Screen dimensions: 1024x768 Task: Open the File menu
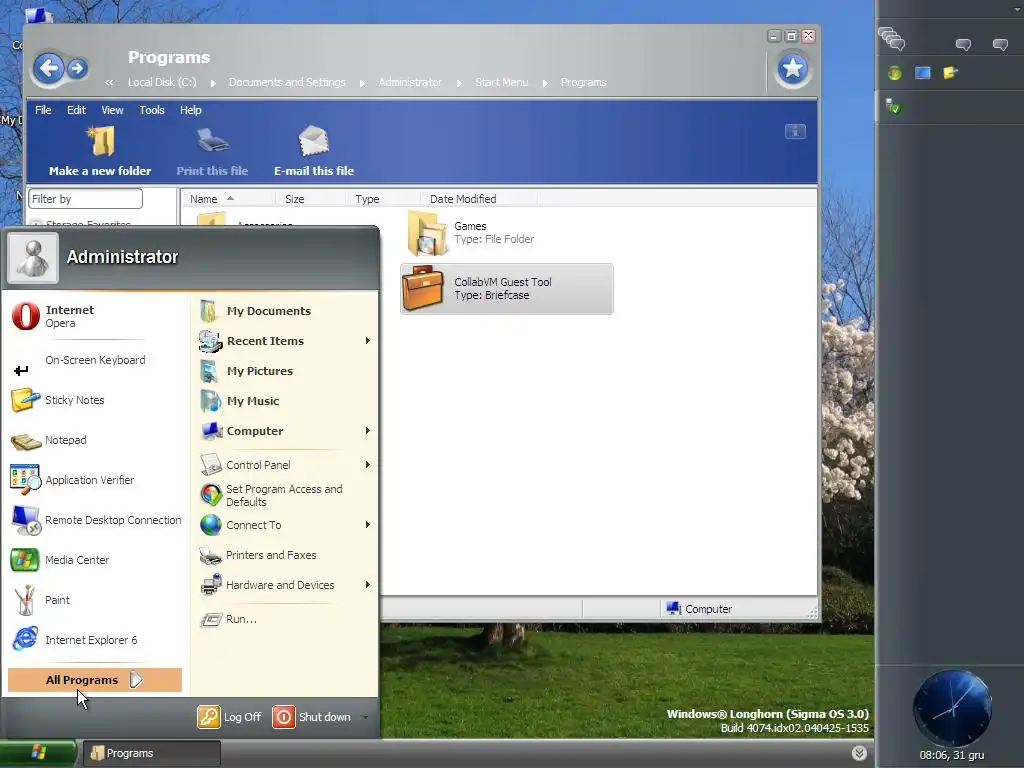(x=43, y=110)
